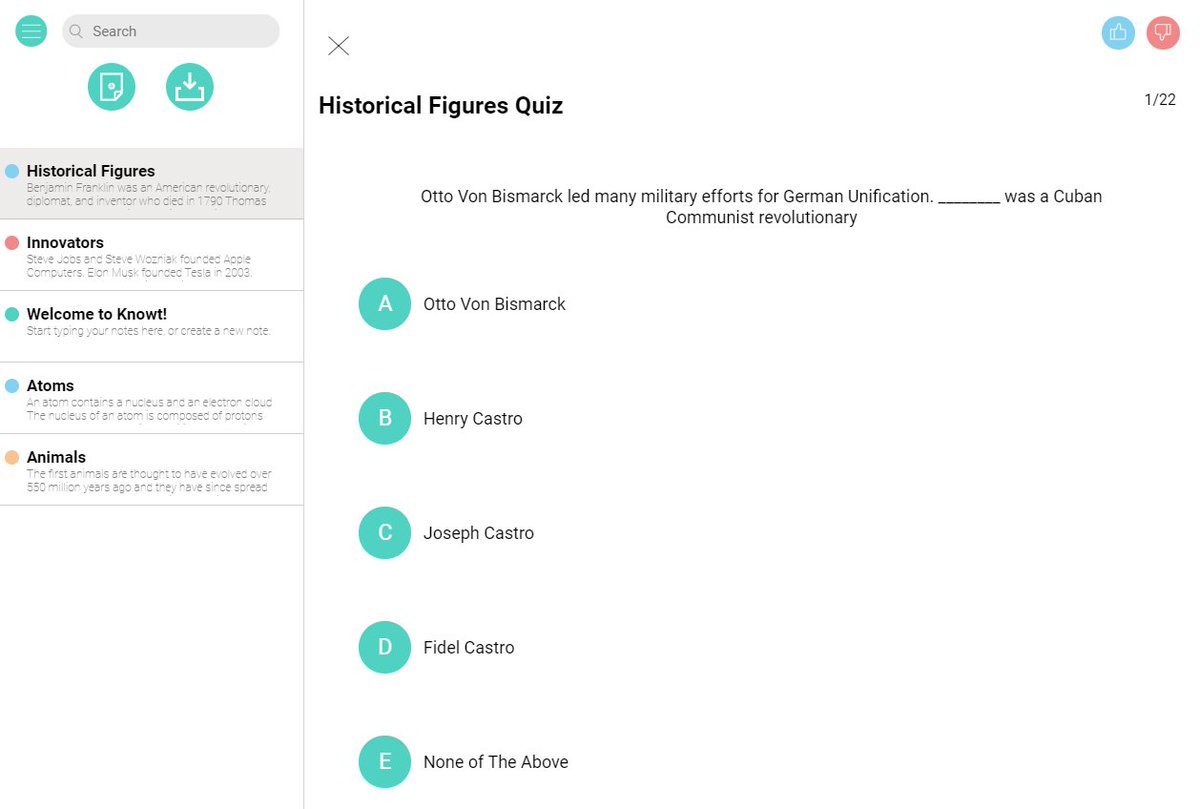The width and height of the screenshot is (1200, 809).
Task: Select the Fidel Castro answer text
Action: click(x=469, y=648)
